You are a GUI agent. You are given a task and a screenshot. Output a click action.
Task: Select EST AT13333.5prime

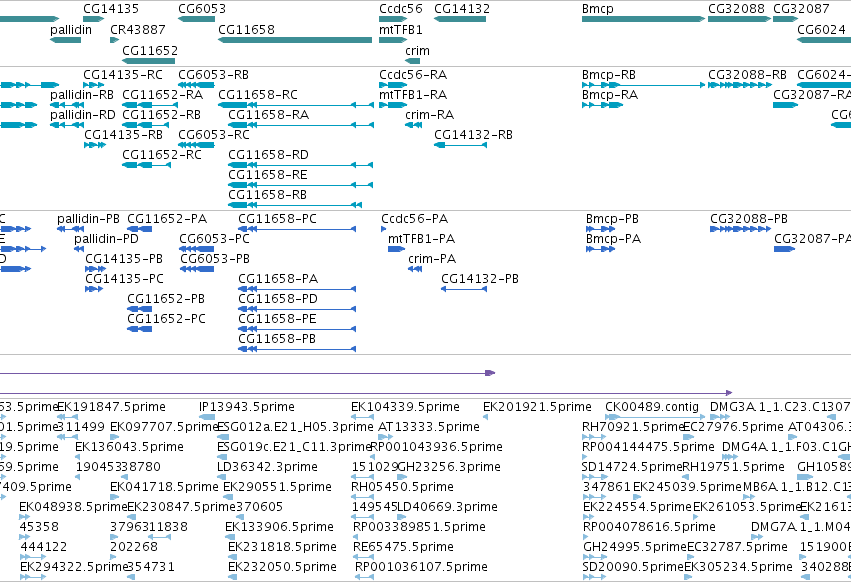385,436
